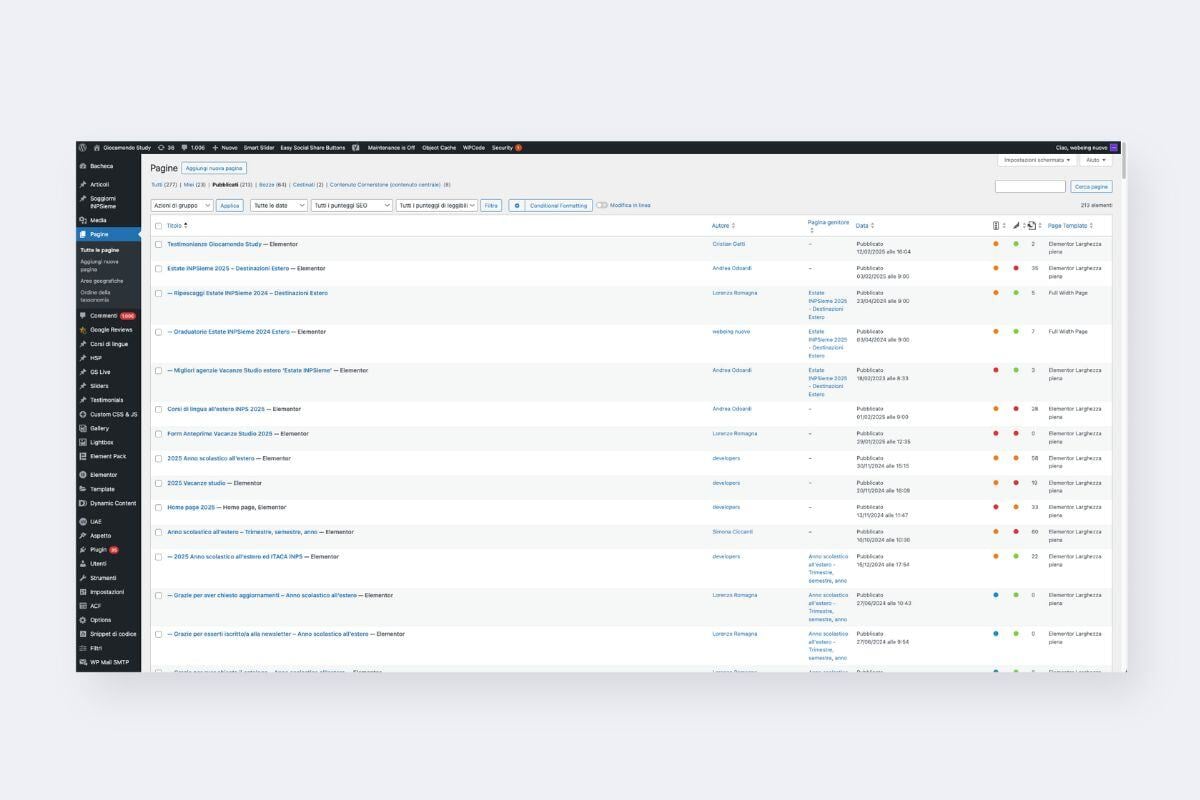Click the user avatar next to Ciao greeting
The image size is (1200, 800).
pos(1114,147)
